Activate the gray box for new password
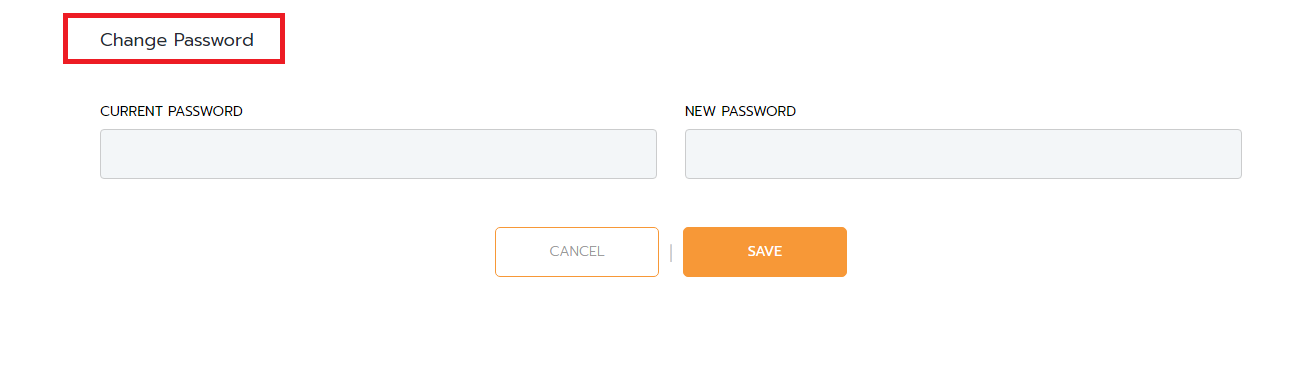 [963, 154]
